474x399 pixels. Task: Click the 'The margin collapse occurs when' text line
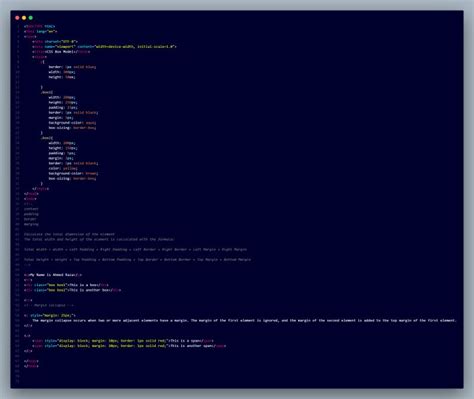(244, 320)
